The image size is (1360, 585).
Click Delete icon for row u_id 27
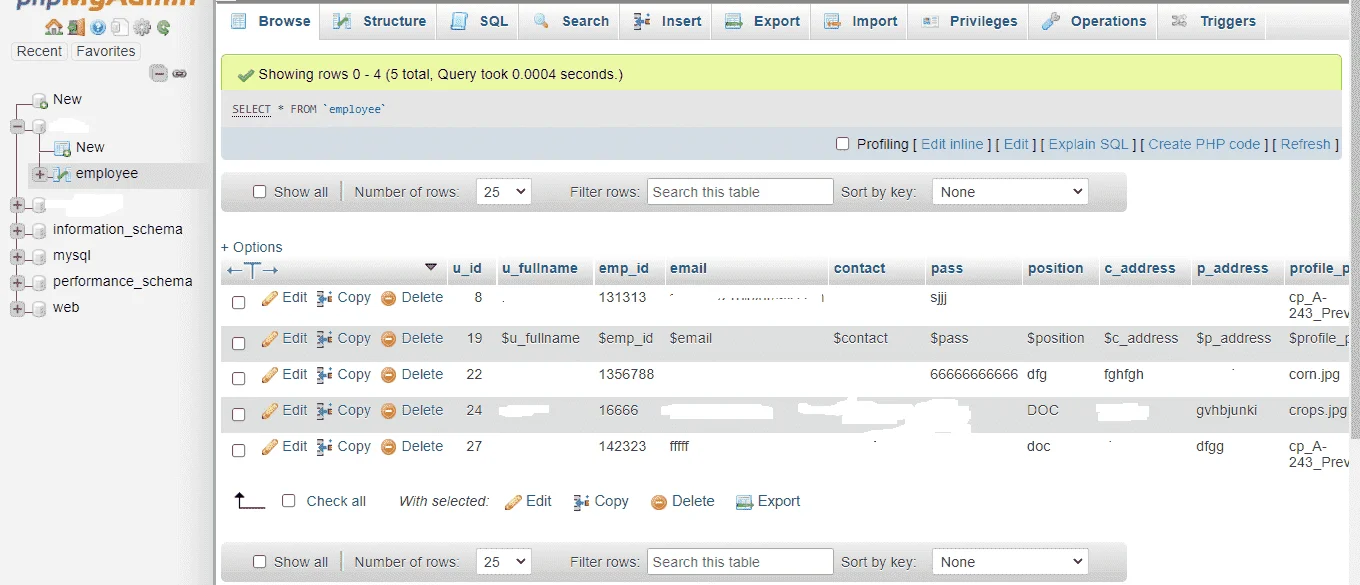(x=389, y=447)
